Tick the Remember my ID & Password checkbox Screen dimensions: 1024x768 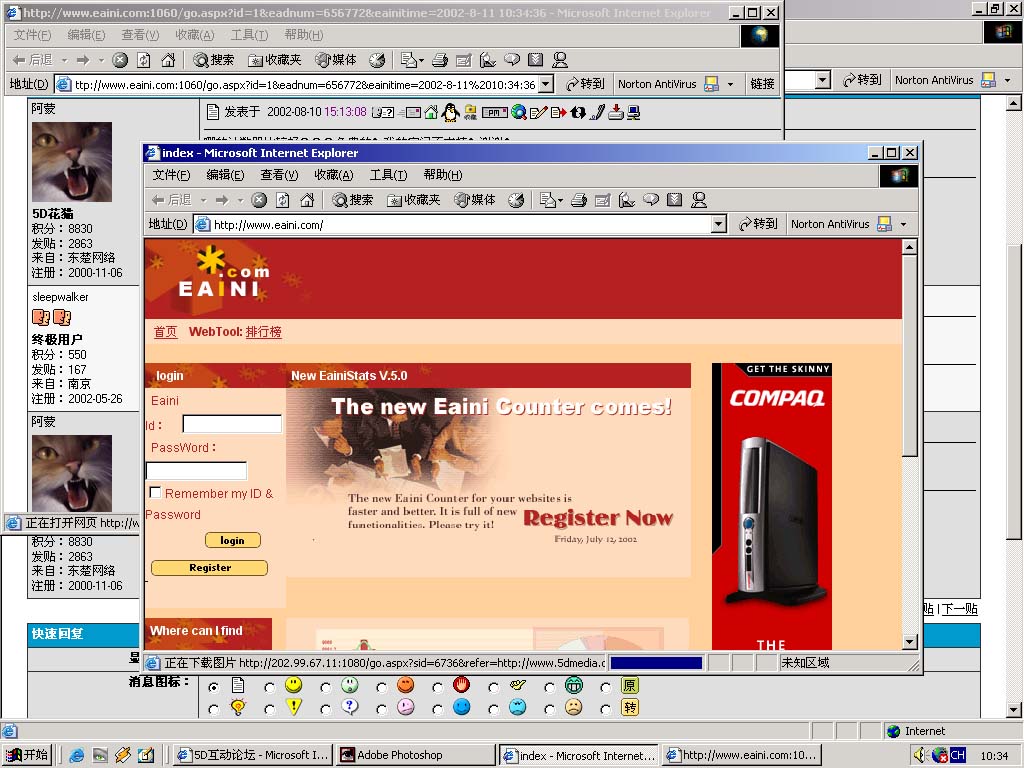coord(155,492)
